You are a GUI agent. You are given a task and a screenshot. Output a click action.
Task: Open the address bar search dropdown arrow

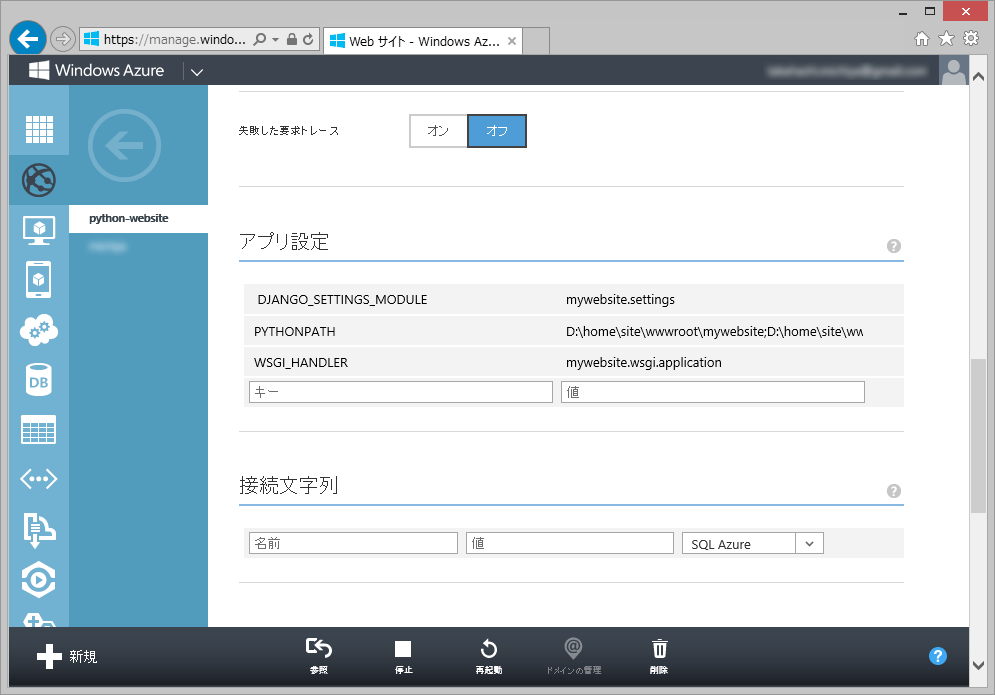(275, 40)
